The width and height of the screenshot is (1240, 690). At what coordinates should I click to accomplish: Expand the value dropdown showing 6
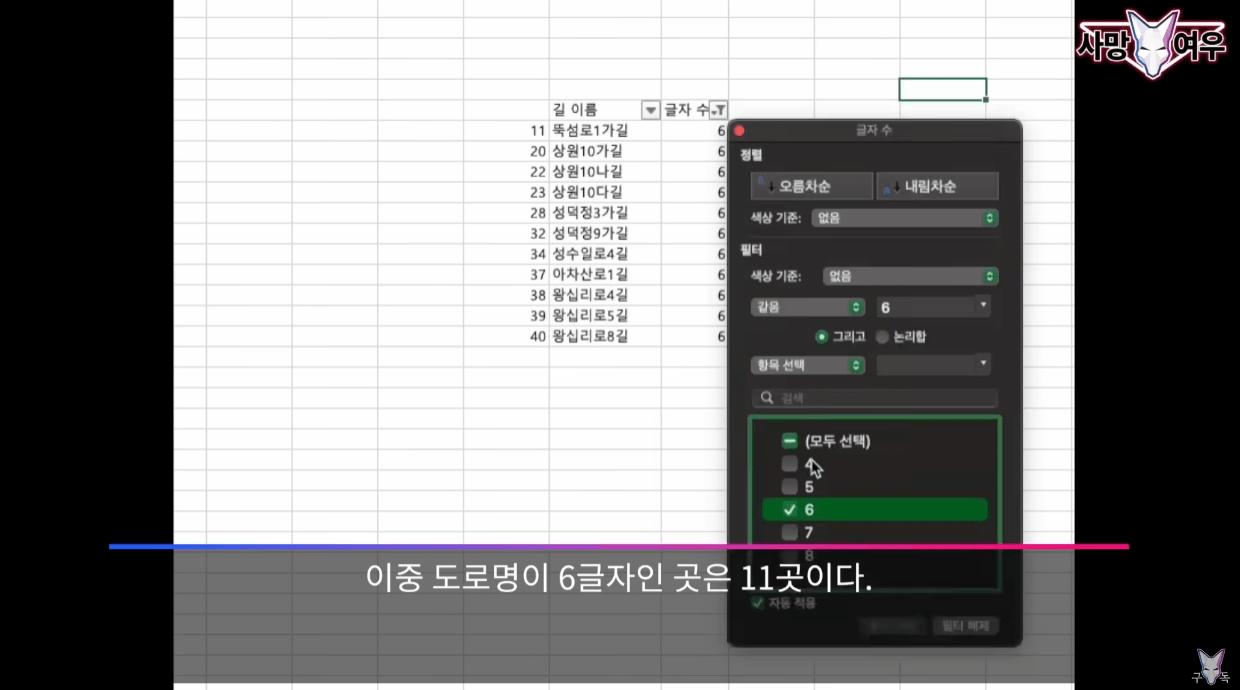click(984, 307)
